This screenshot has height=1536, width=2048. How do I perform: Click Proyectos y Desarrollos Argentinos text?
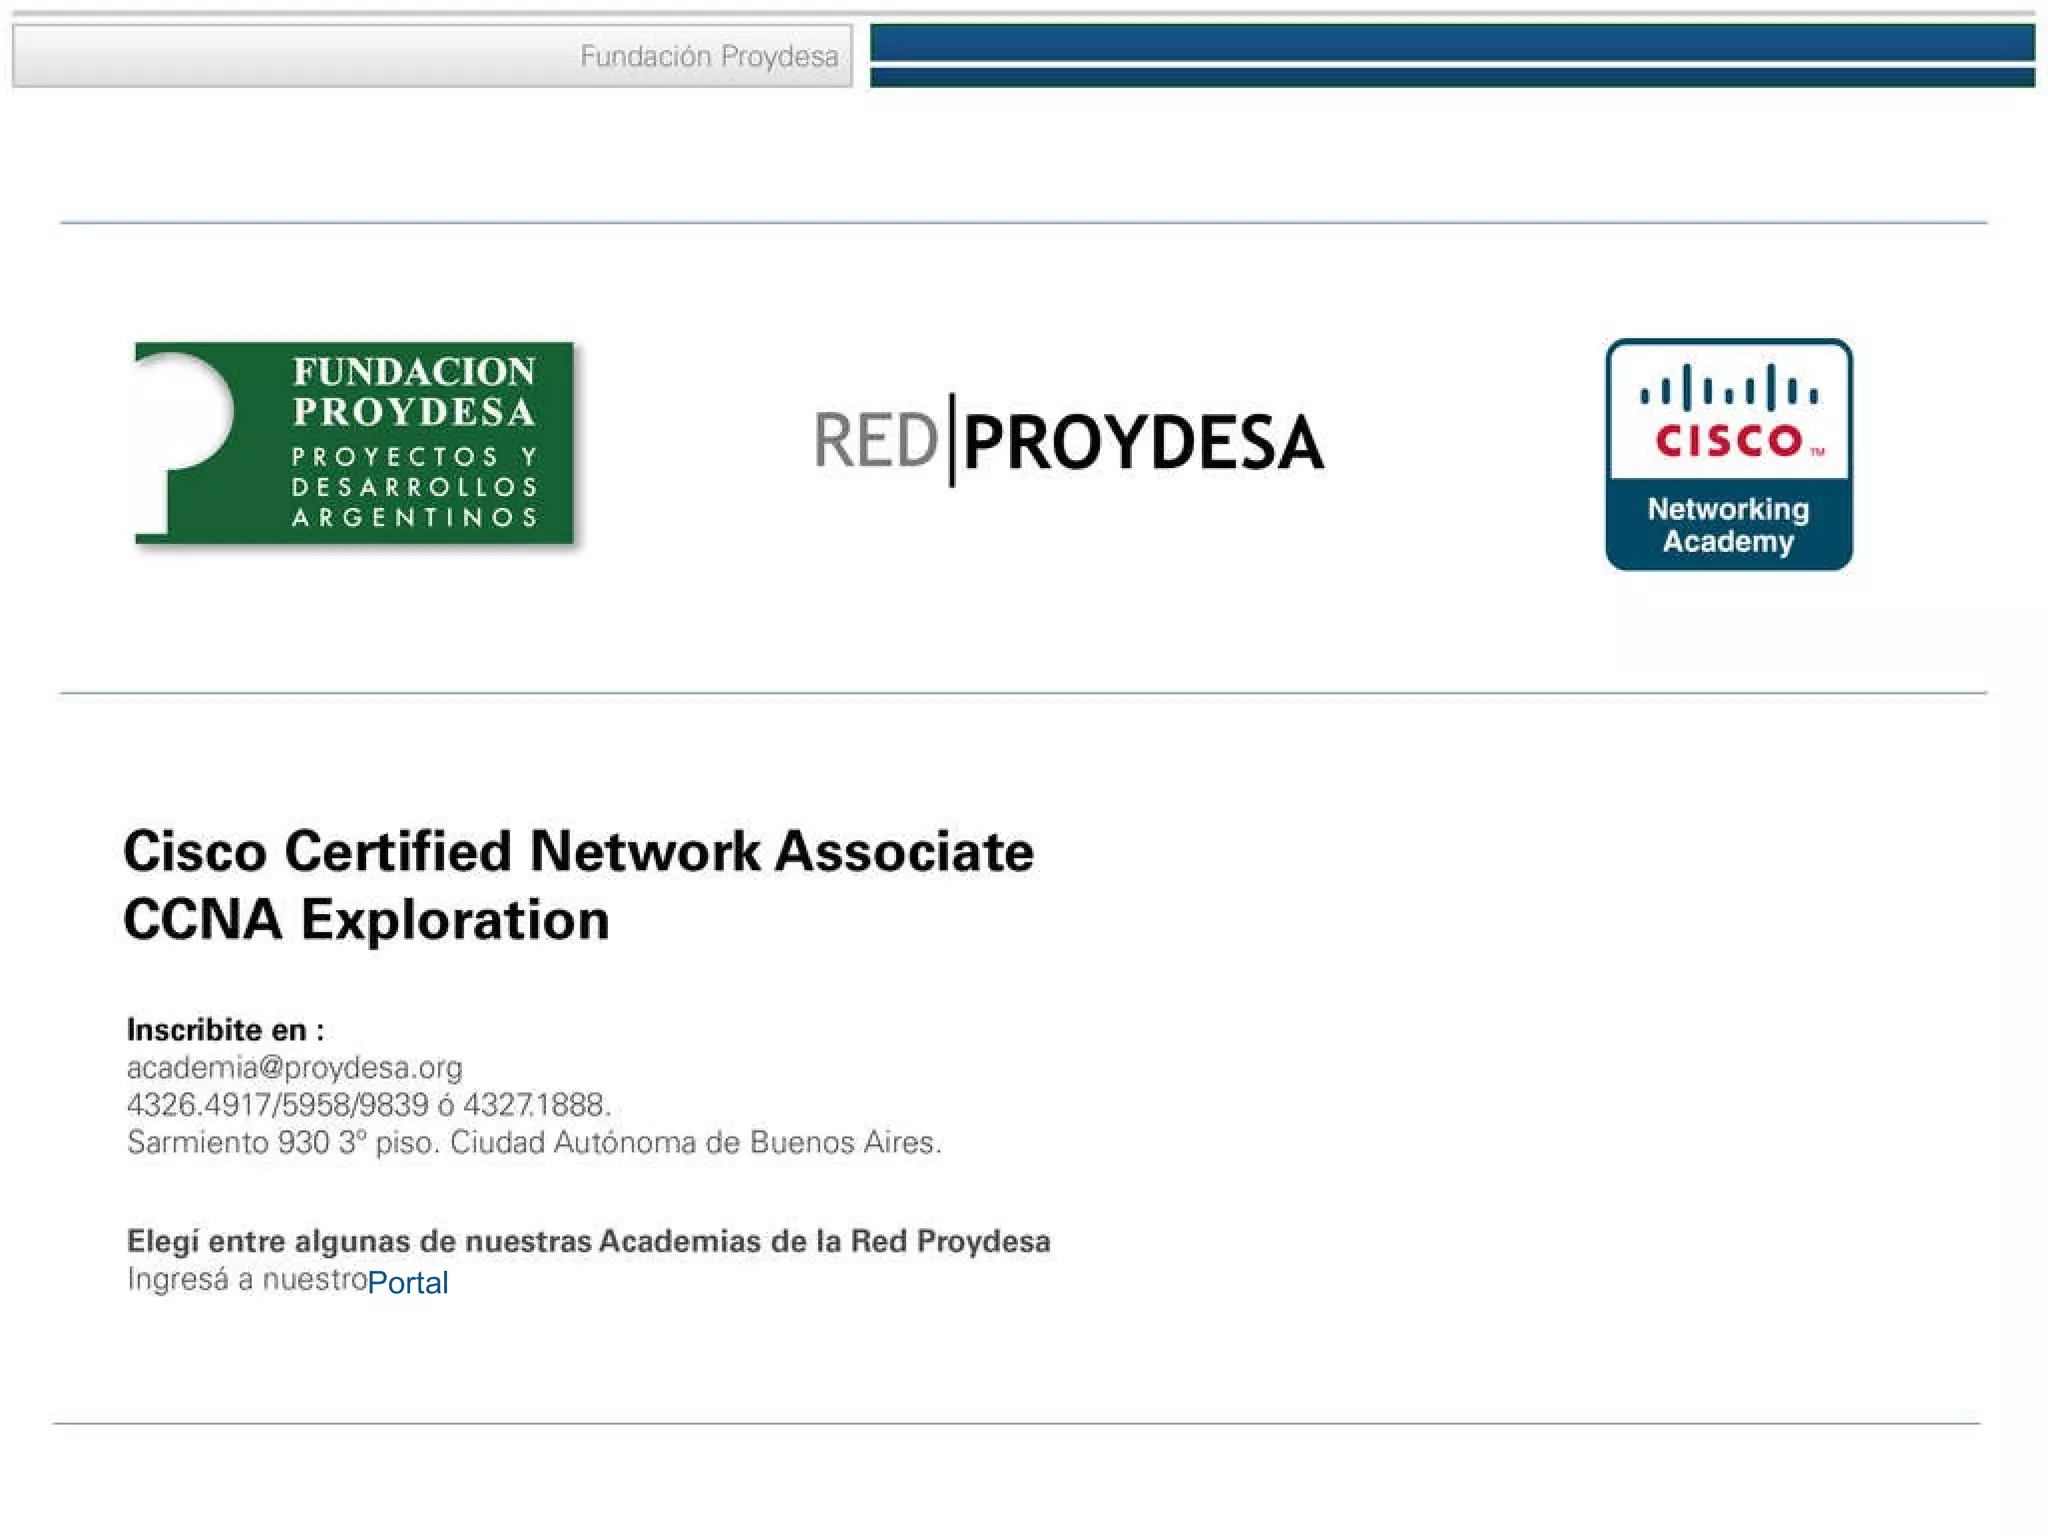pyautogui.click(x=415, y=487)
